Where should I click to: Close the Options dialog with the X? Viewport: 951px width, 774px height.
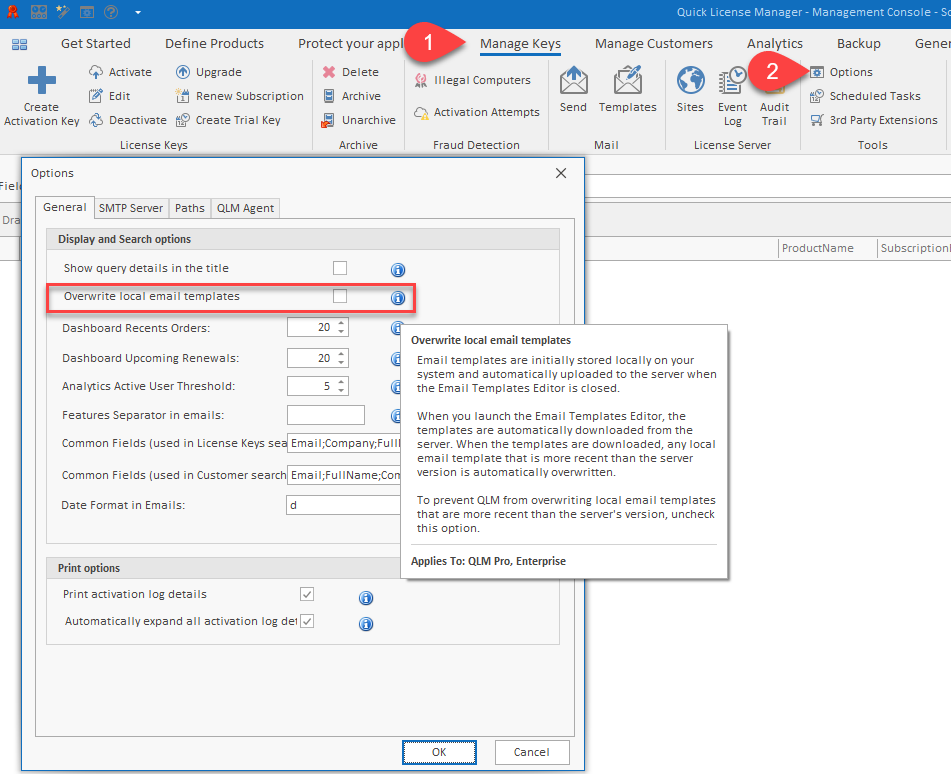561,173
